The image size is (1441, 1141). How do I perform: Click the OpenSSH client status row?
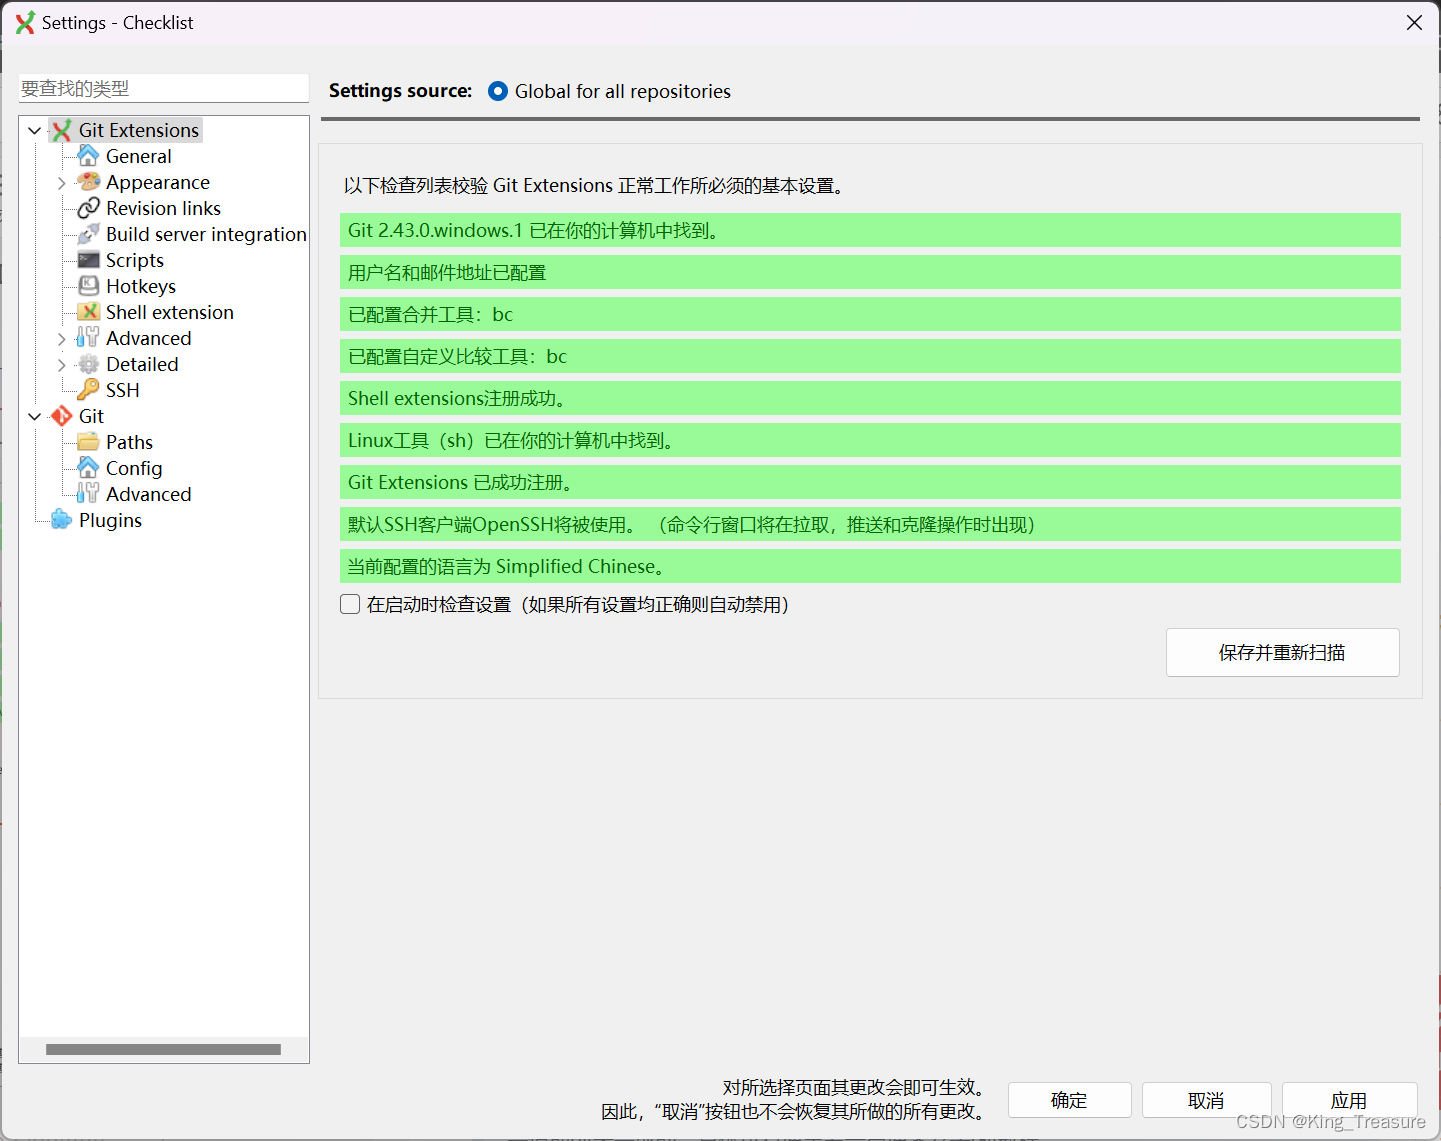(x=870, y=524)
